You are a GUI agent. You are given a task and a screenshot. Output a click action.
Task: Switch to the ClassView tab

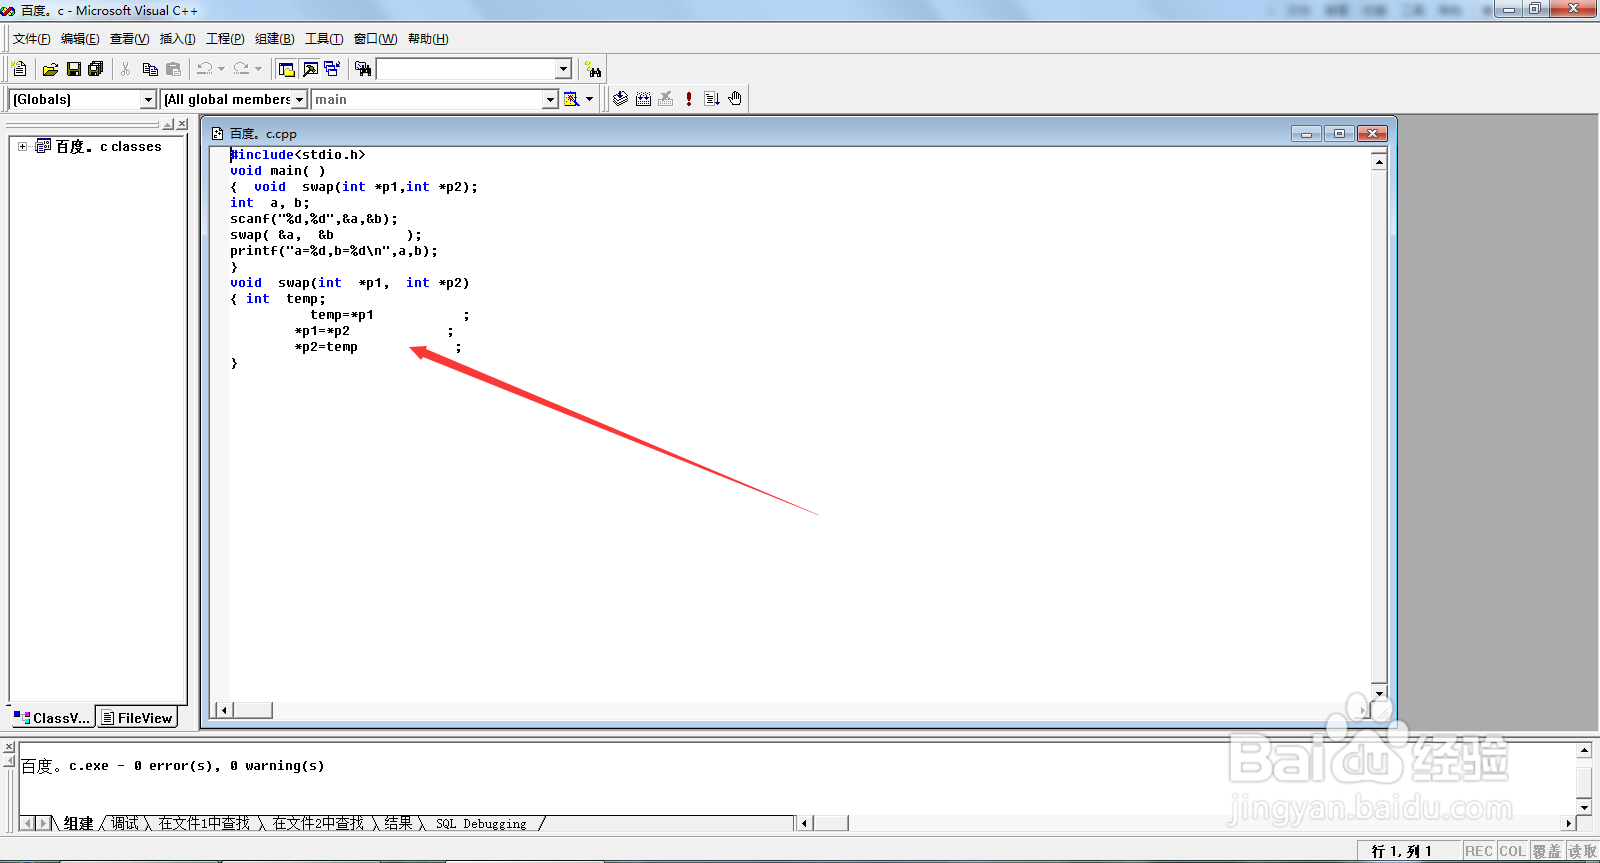(x=52, y=718)
